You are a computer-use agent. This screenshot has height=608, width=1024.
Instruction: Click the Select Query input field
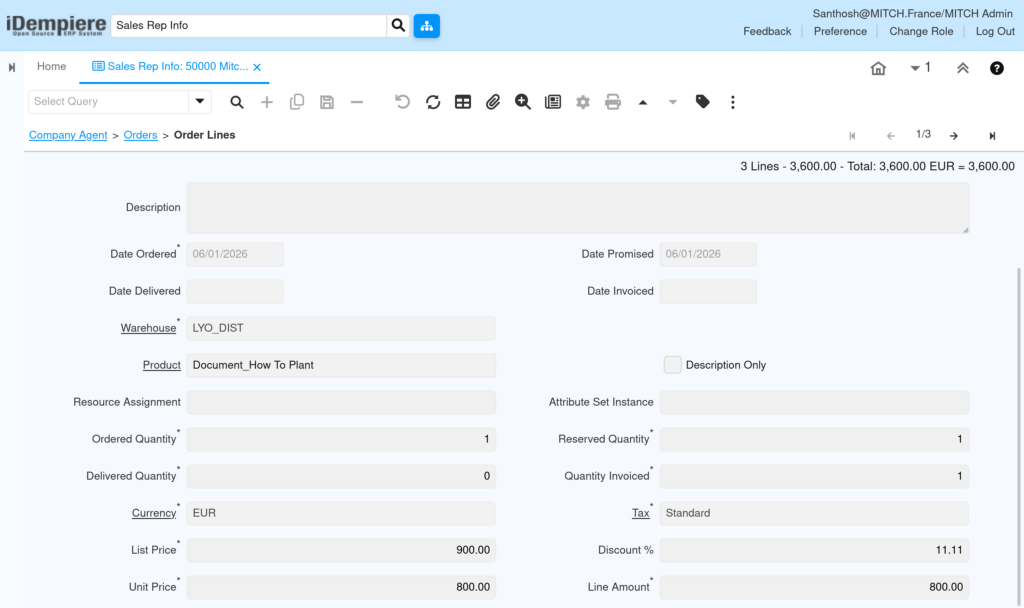[109, 101]
